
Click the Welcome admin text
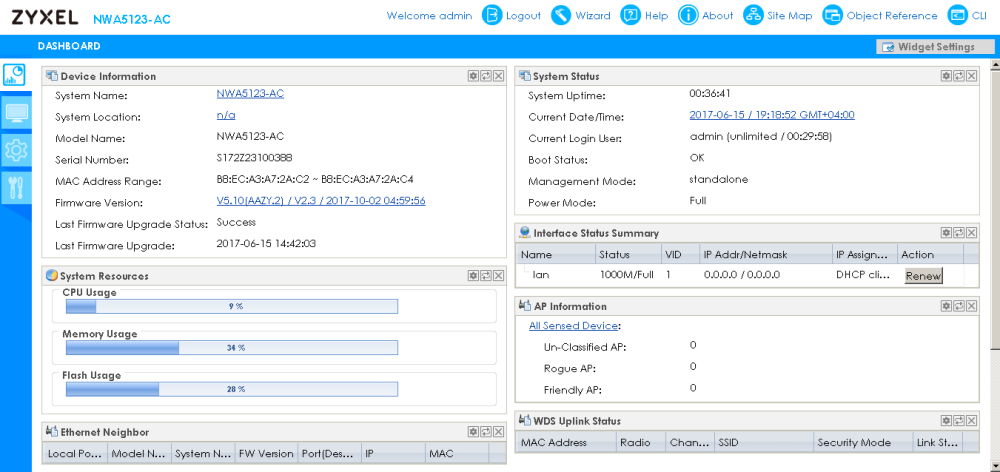(429, 15)
